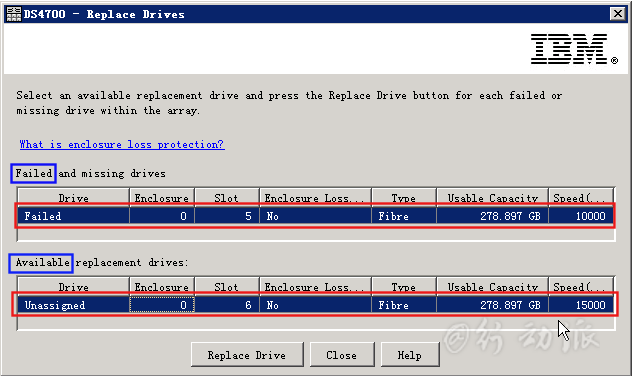632x376 pixels.
Task: Click Slot header in failed drives table
Action: (x=227, y=197)
